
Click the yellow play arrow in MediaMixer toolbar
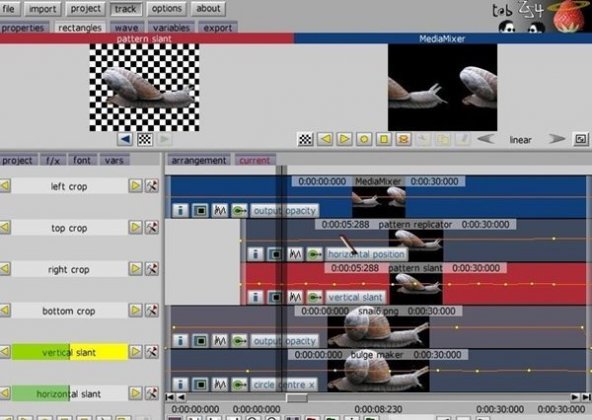point(344,139)
